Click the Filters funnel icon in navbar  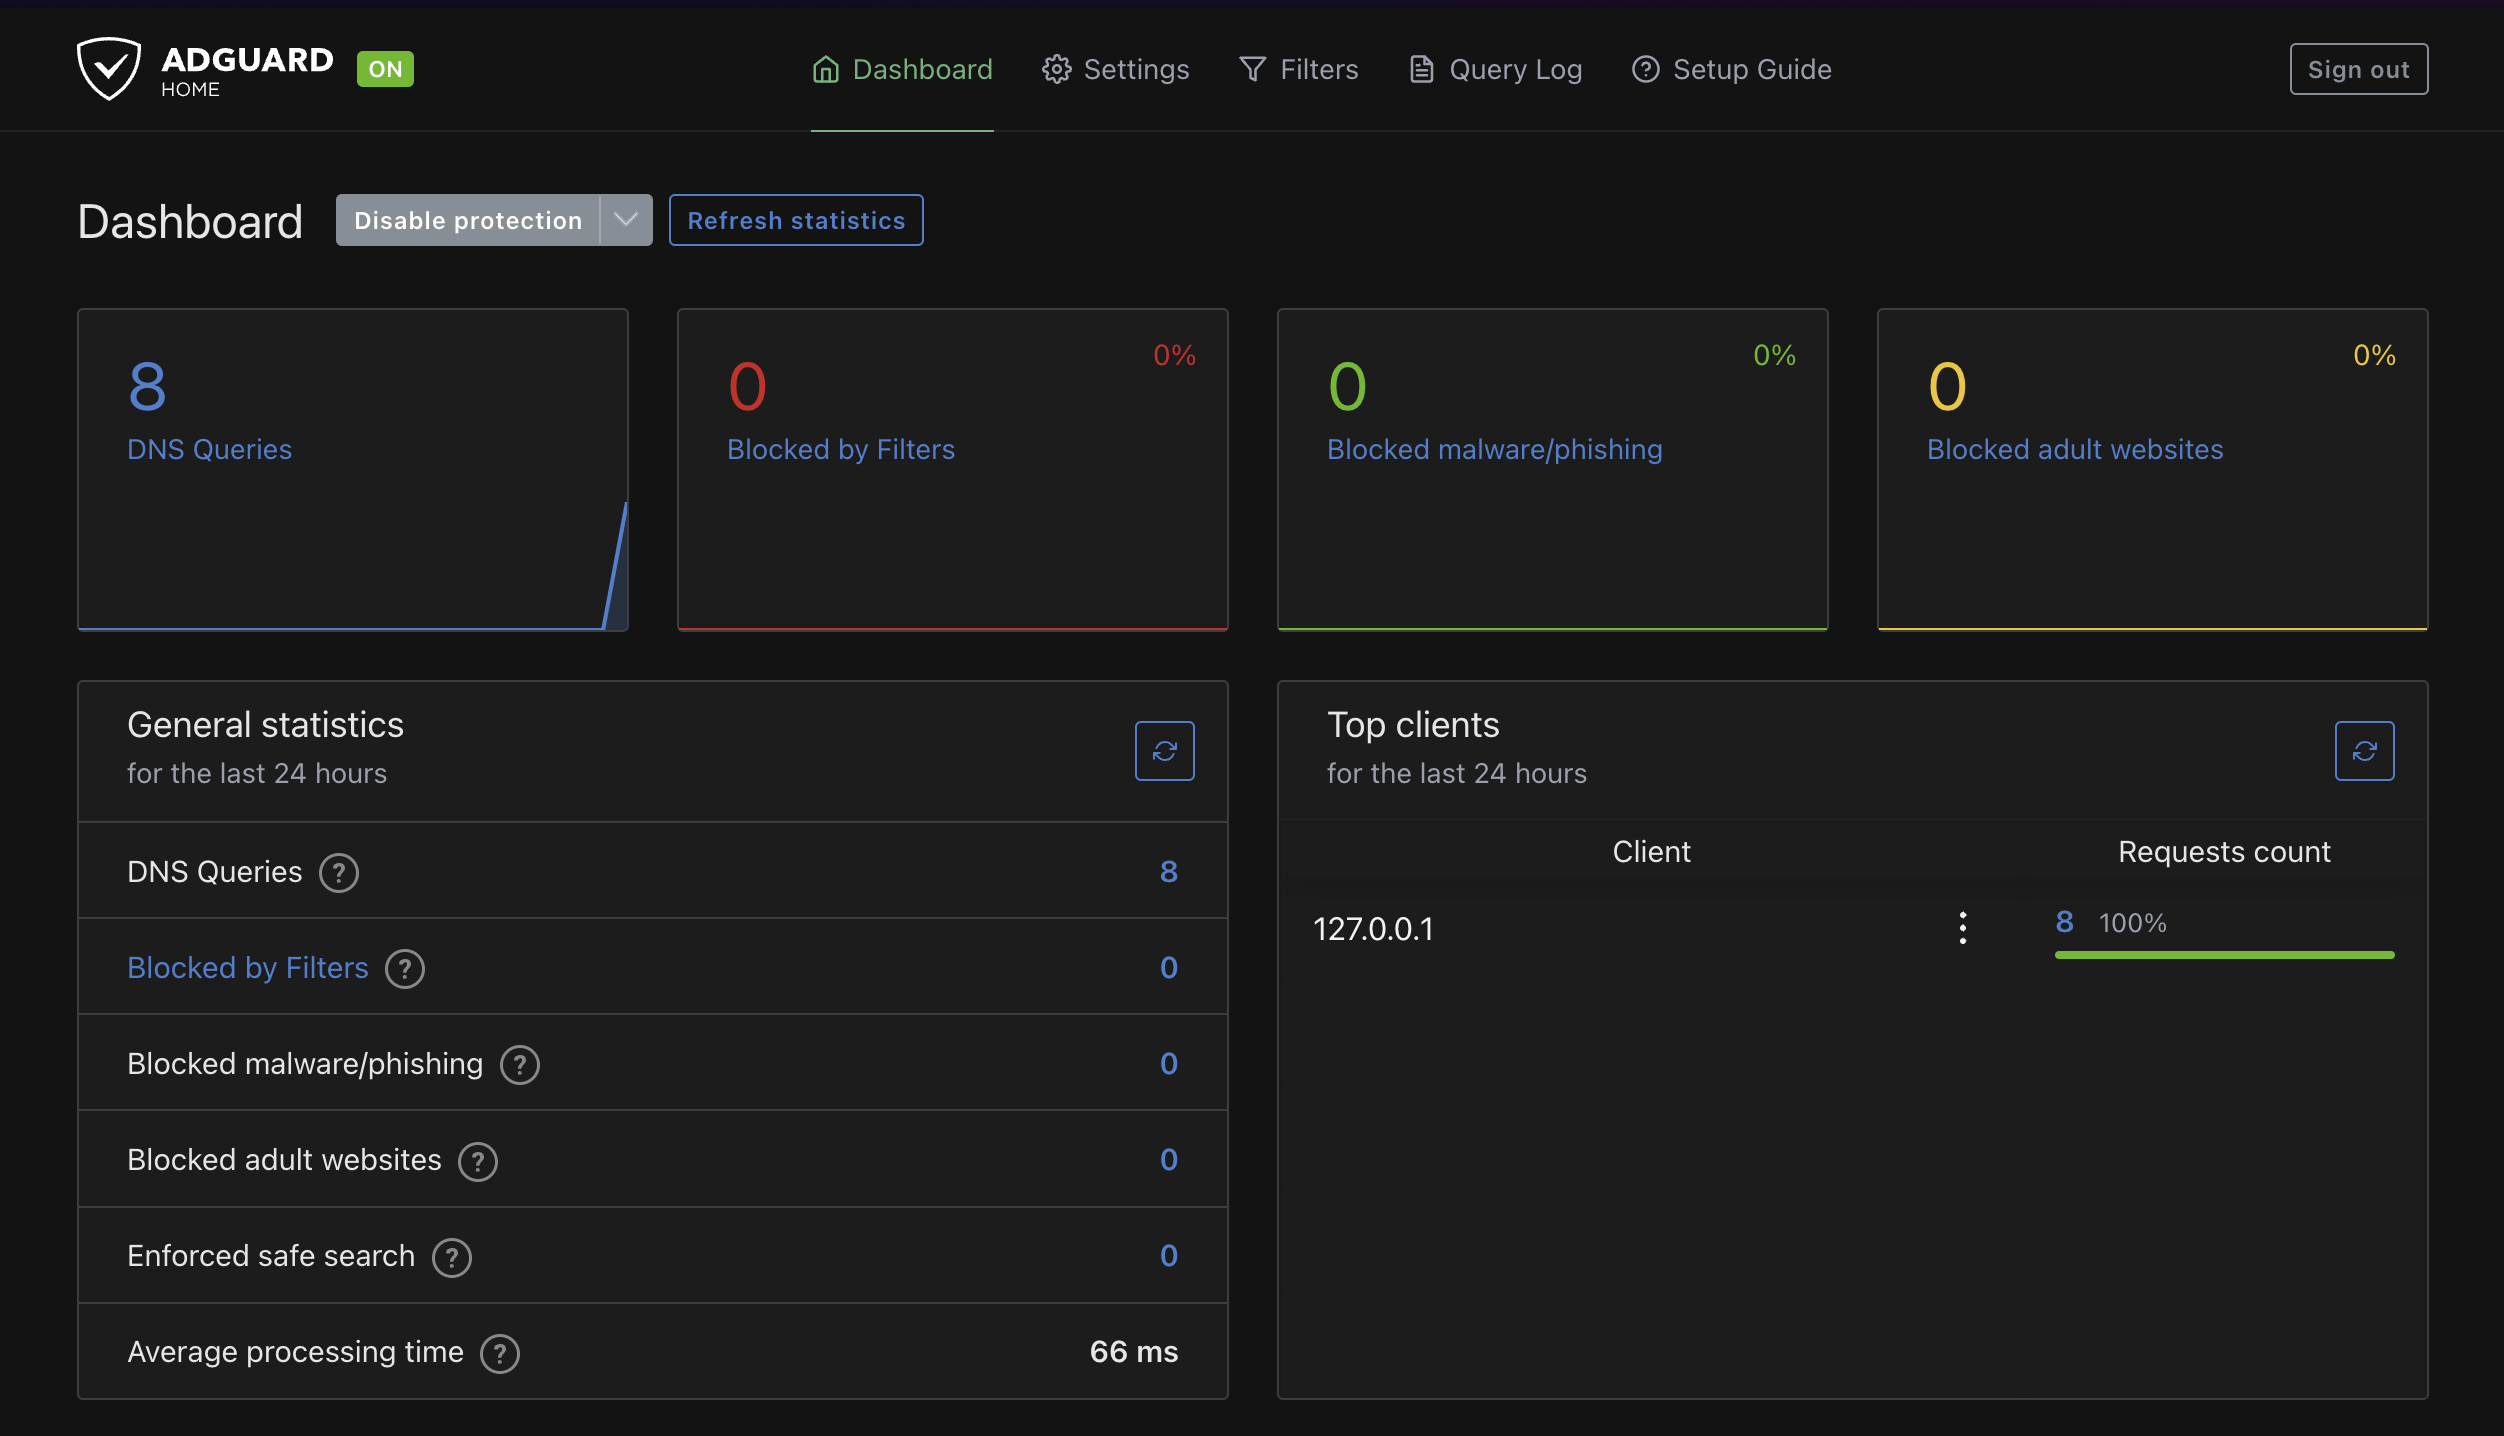[1252, 69]
